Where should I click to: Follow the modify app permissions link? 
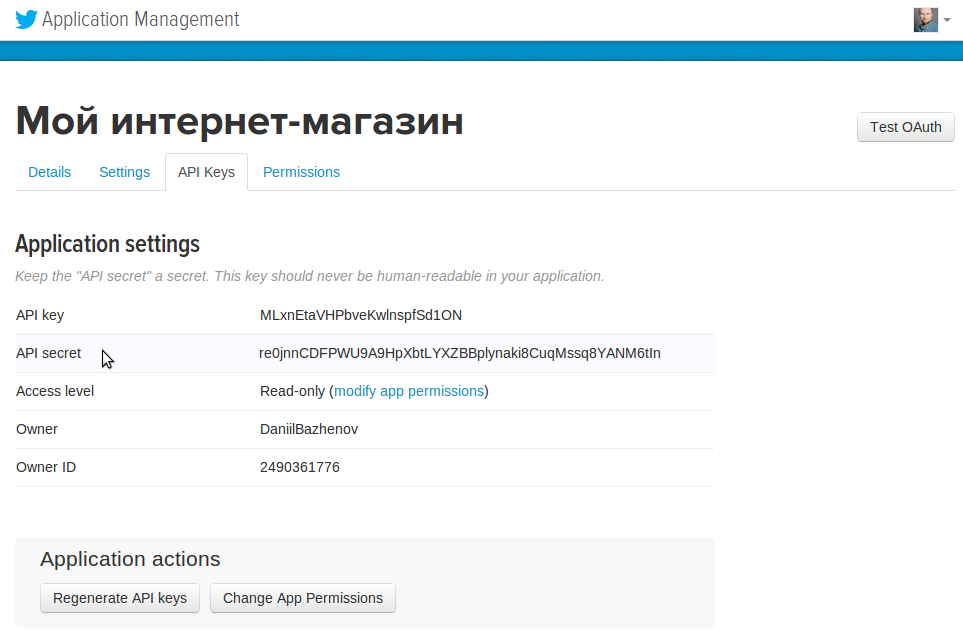[409, 391]
